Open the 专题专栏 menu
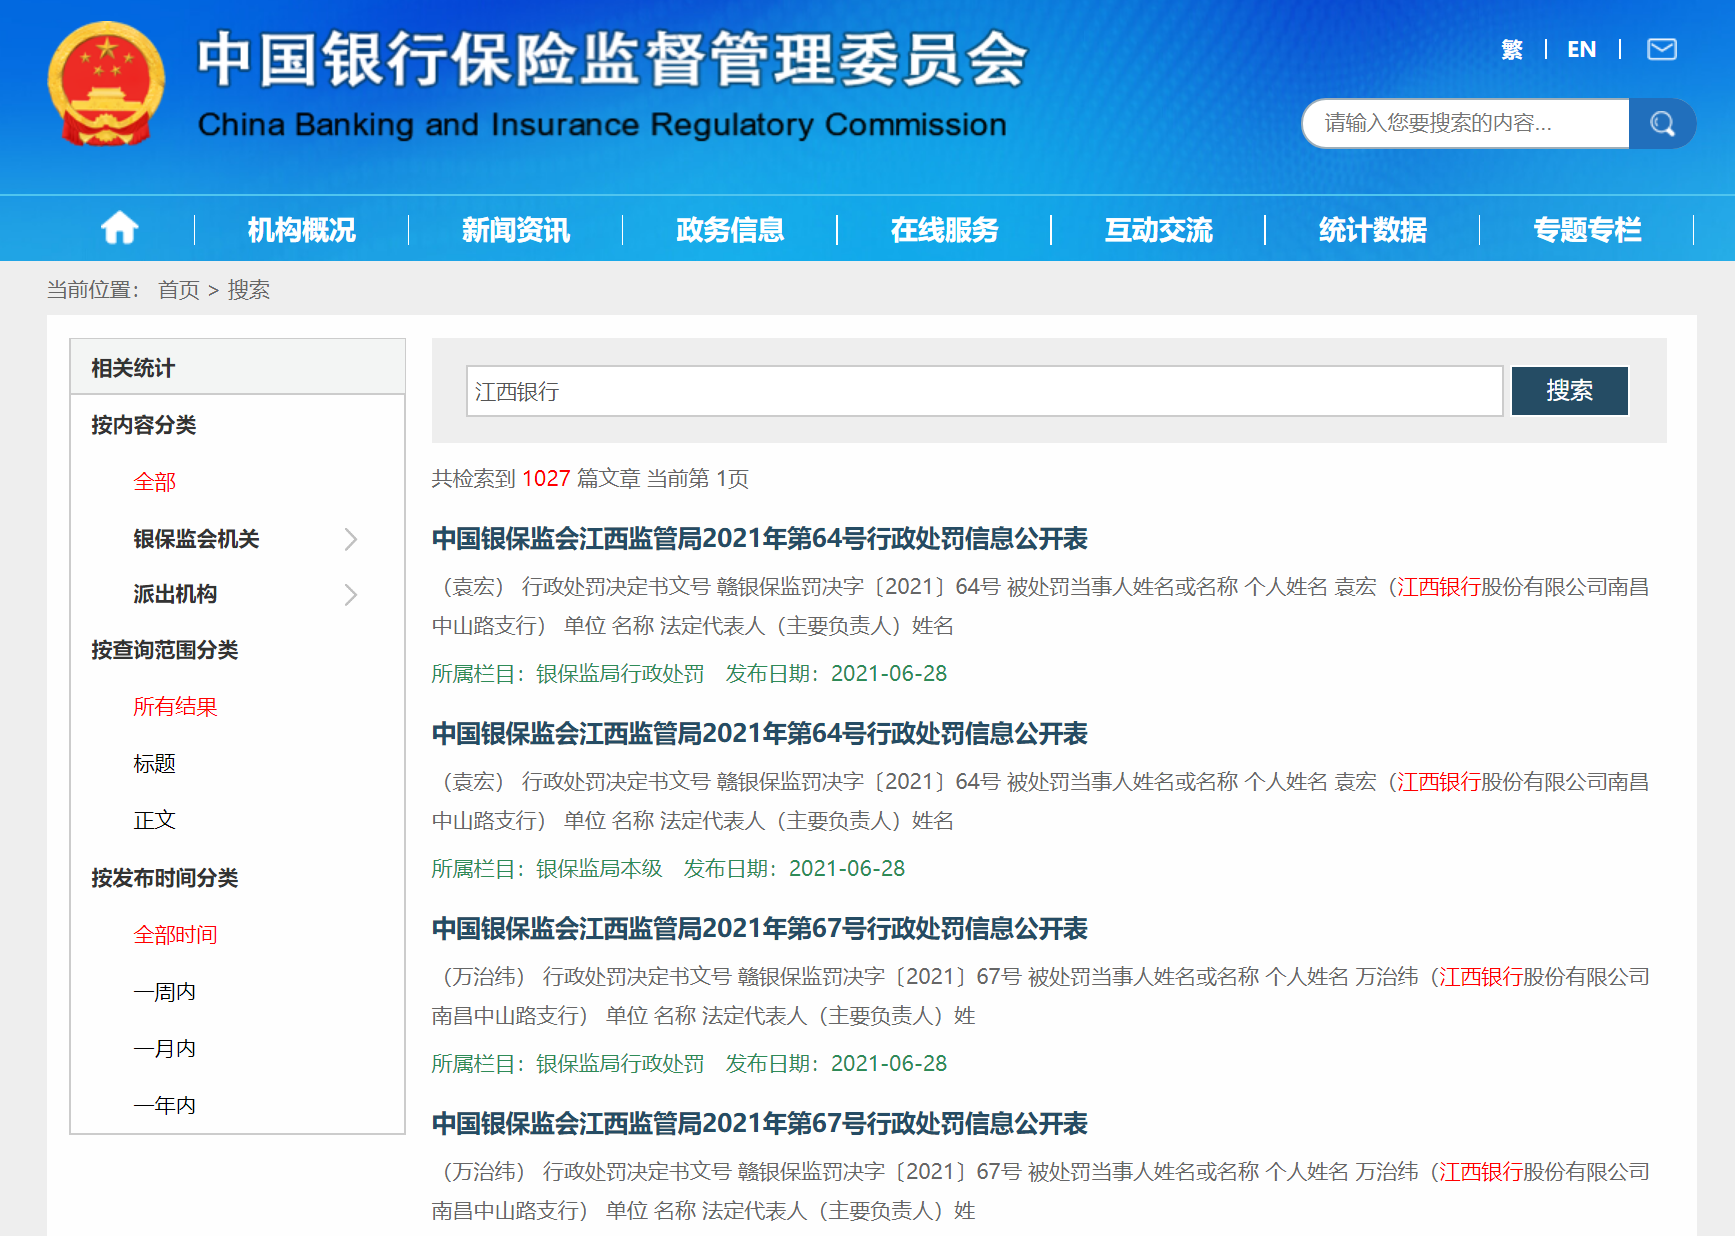1735x1236 pixels. click(1587, 230)
